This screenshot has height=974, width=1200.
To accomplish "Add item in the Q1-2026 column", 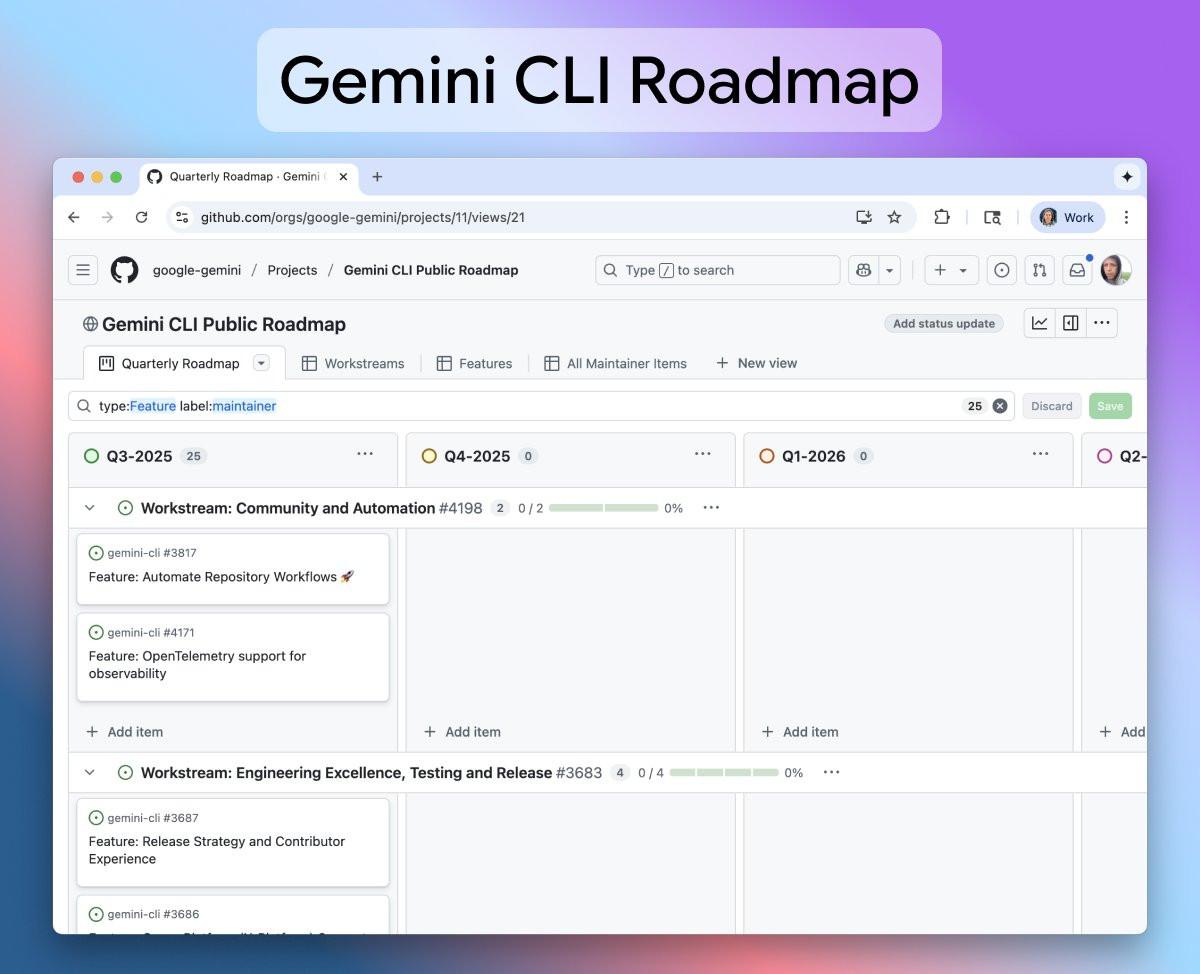I will 801,732.
